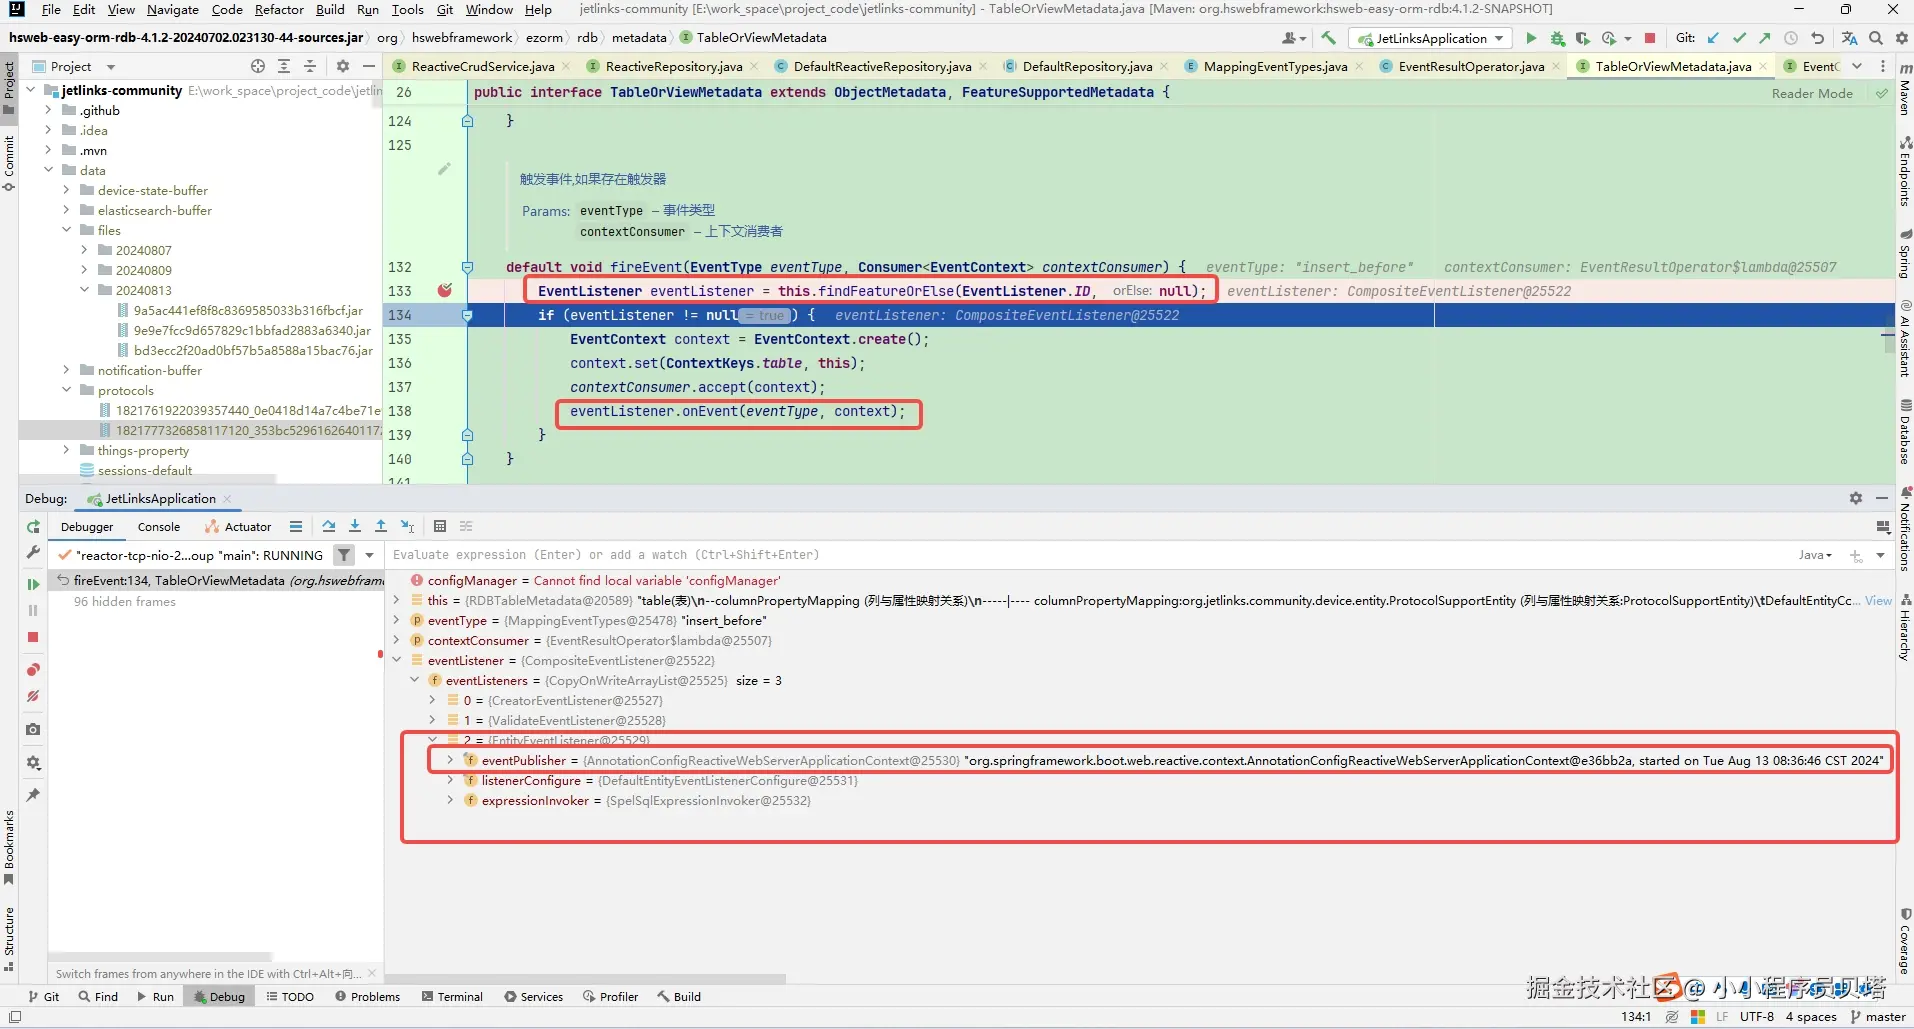
Task: Click the frames pane horizontal scrollbar
Action: (160, 957)
